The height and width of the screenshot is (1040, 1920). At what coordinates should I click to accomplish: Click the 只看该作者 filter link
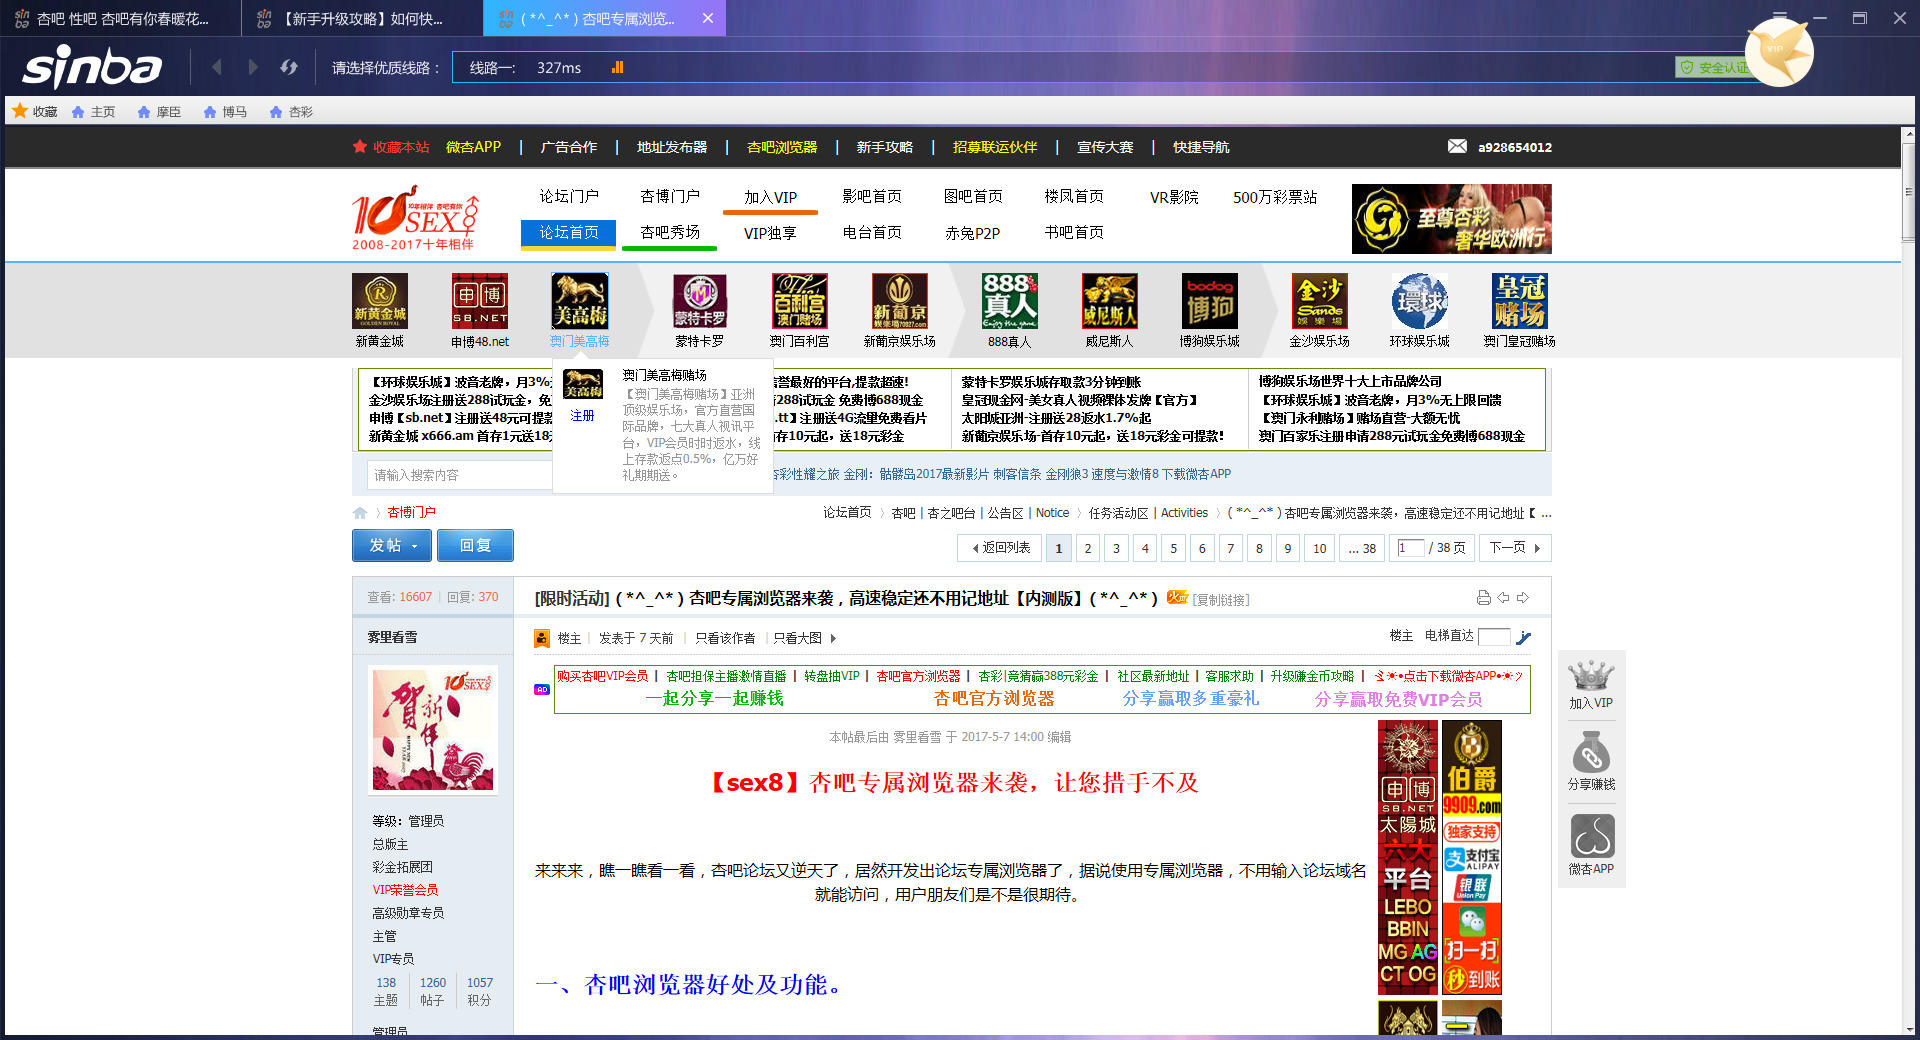(x=725, y=638)
